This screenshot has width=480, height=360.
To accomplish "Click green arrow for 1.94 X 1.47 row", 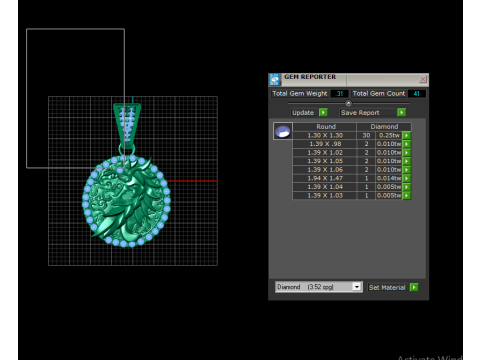I will [406, 178].
